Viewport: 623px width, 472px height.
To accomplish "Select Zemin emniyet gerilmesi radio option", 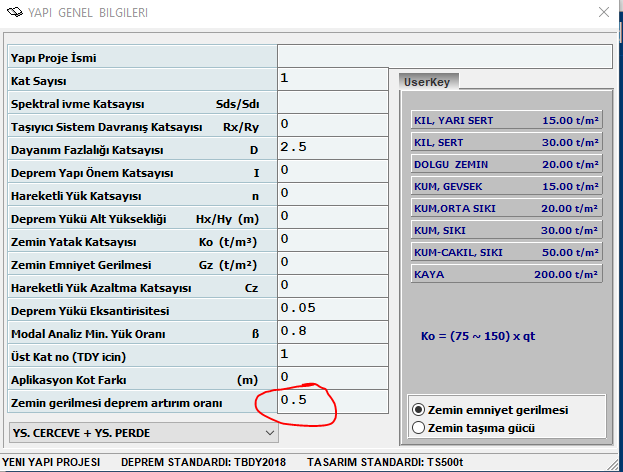I will (x=419, y=410).
